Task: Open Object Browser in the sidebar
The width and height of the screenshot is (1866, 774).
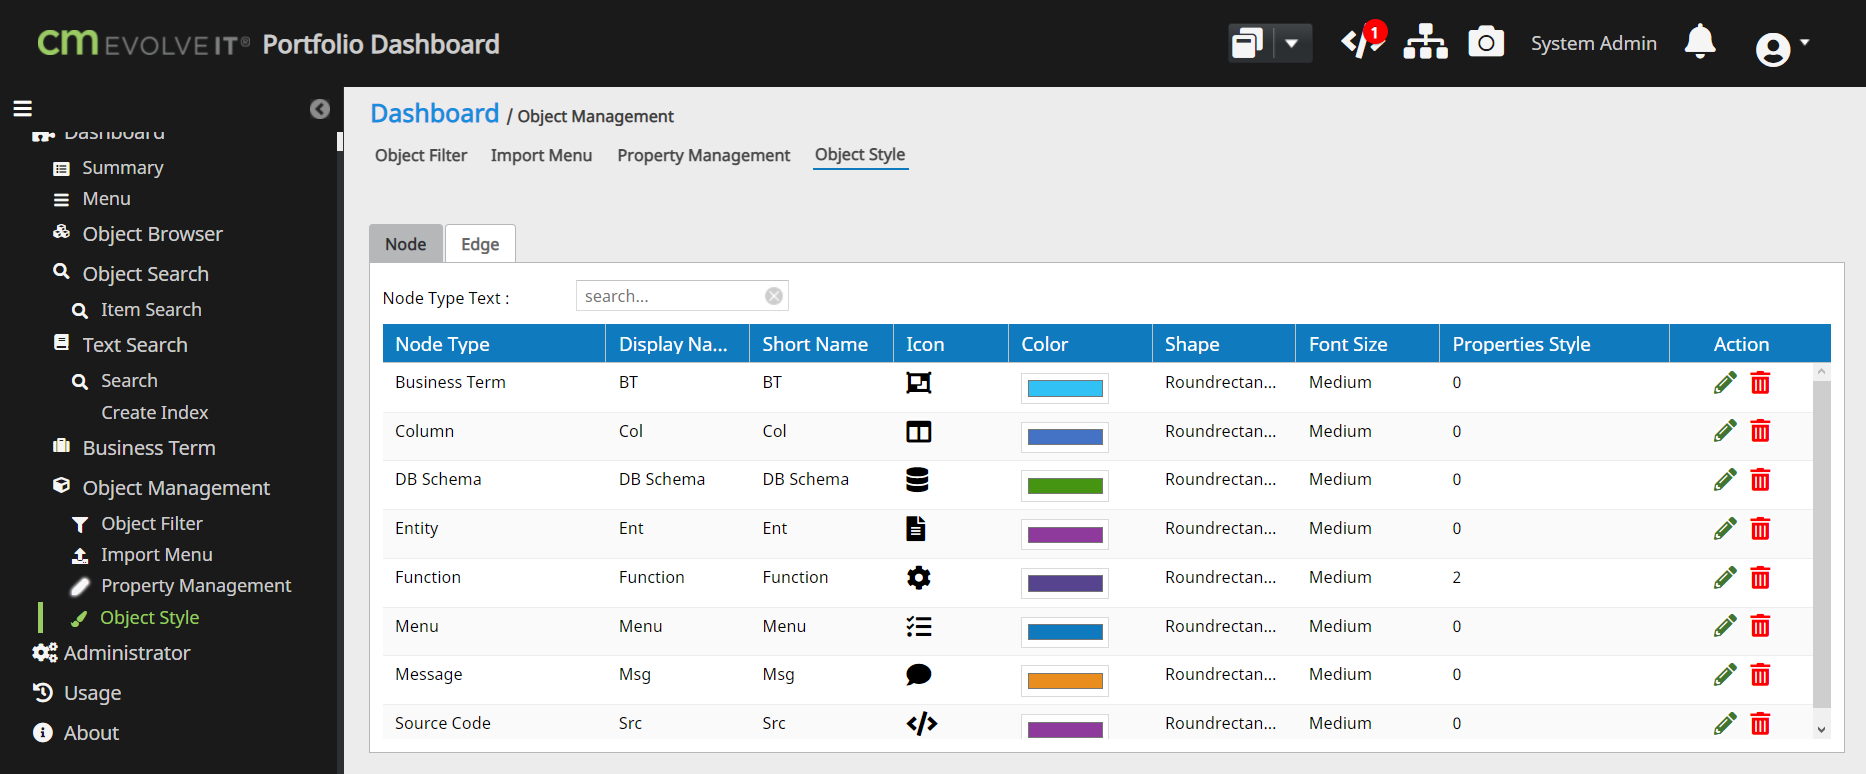Action: pos(152,234)
